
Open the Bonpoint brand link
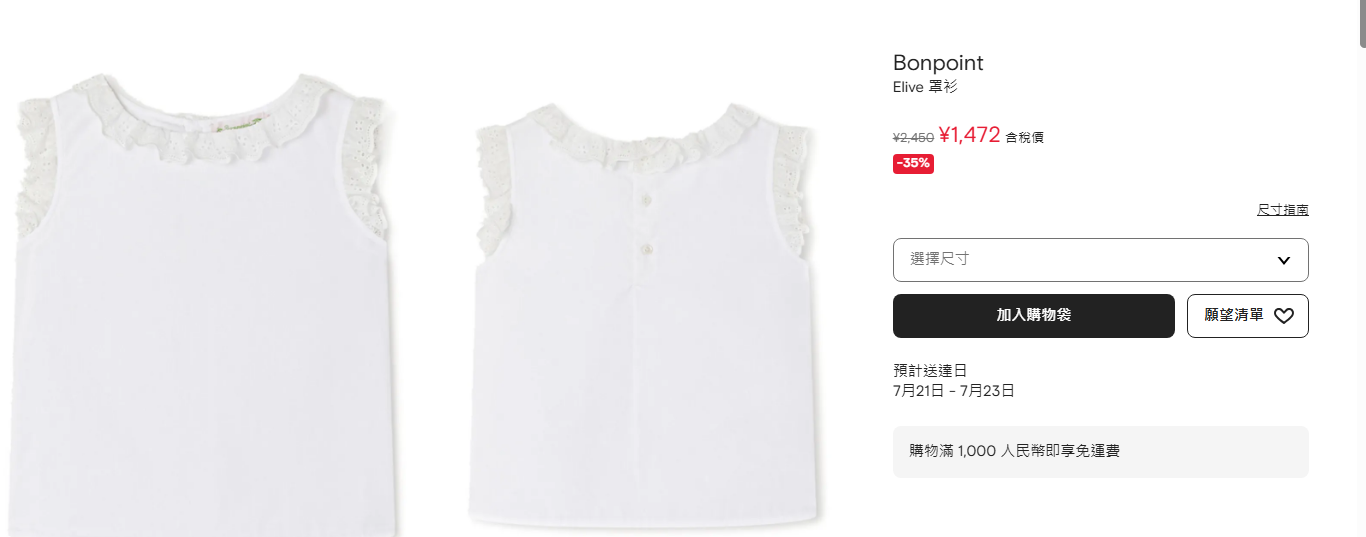938,63
